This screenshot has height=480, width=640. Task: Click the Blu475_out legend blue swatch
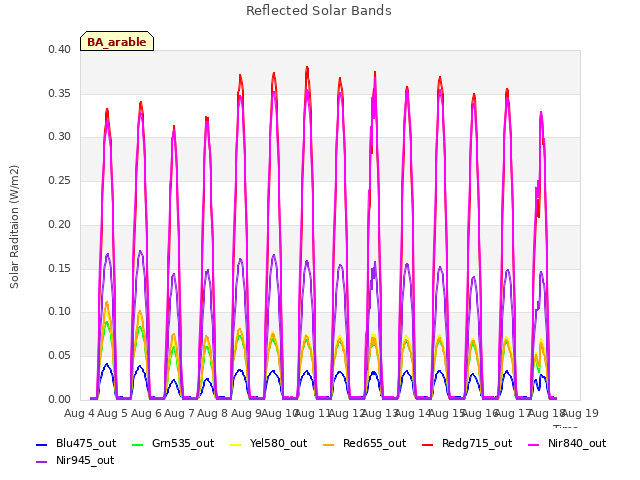tap(42, 444)
